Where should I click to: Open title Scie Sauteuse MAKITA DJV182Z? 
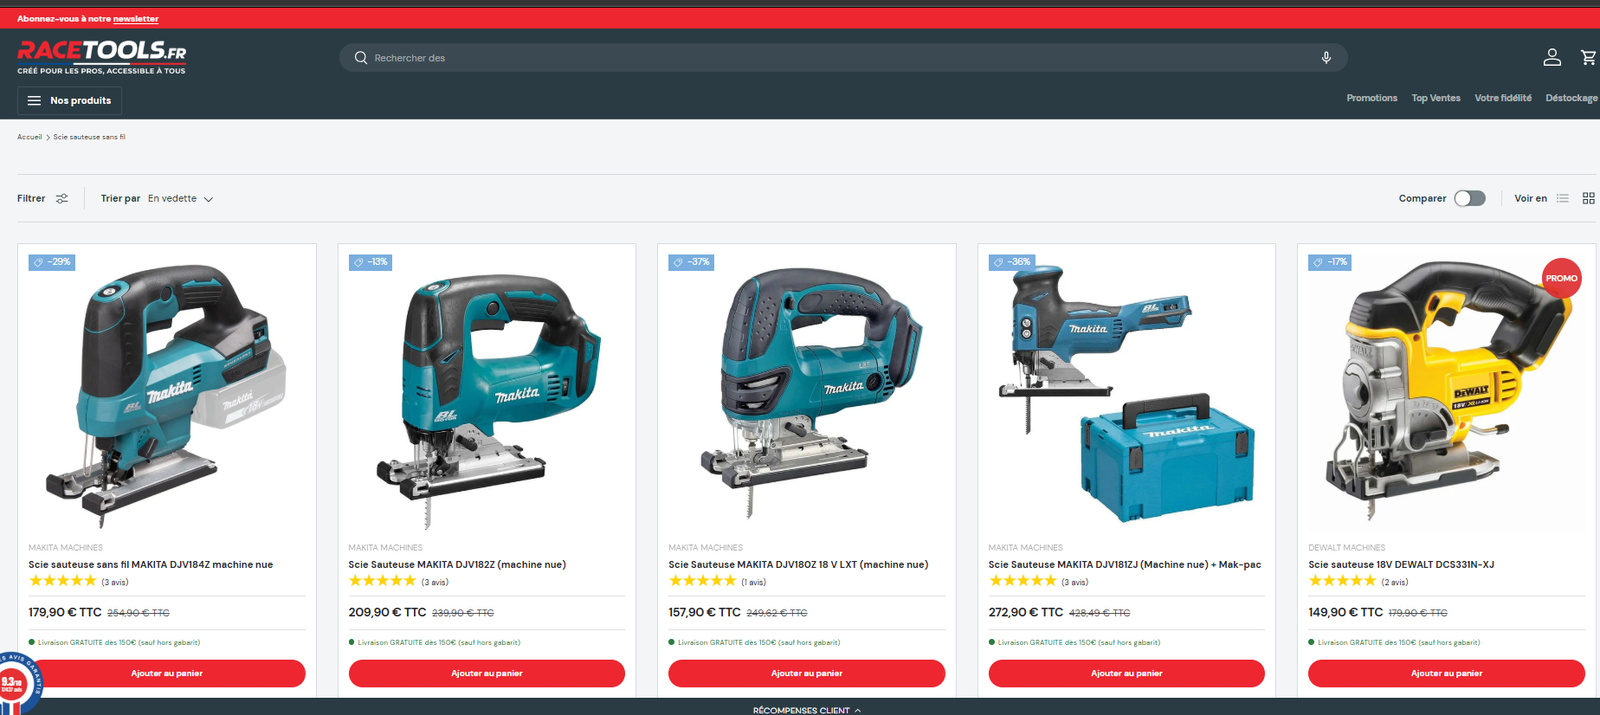(457, 565)
